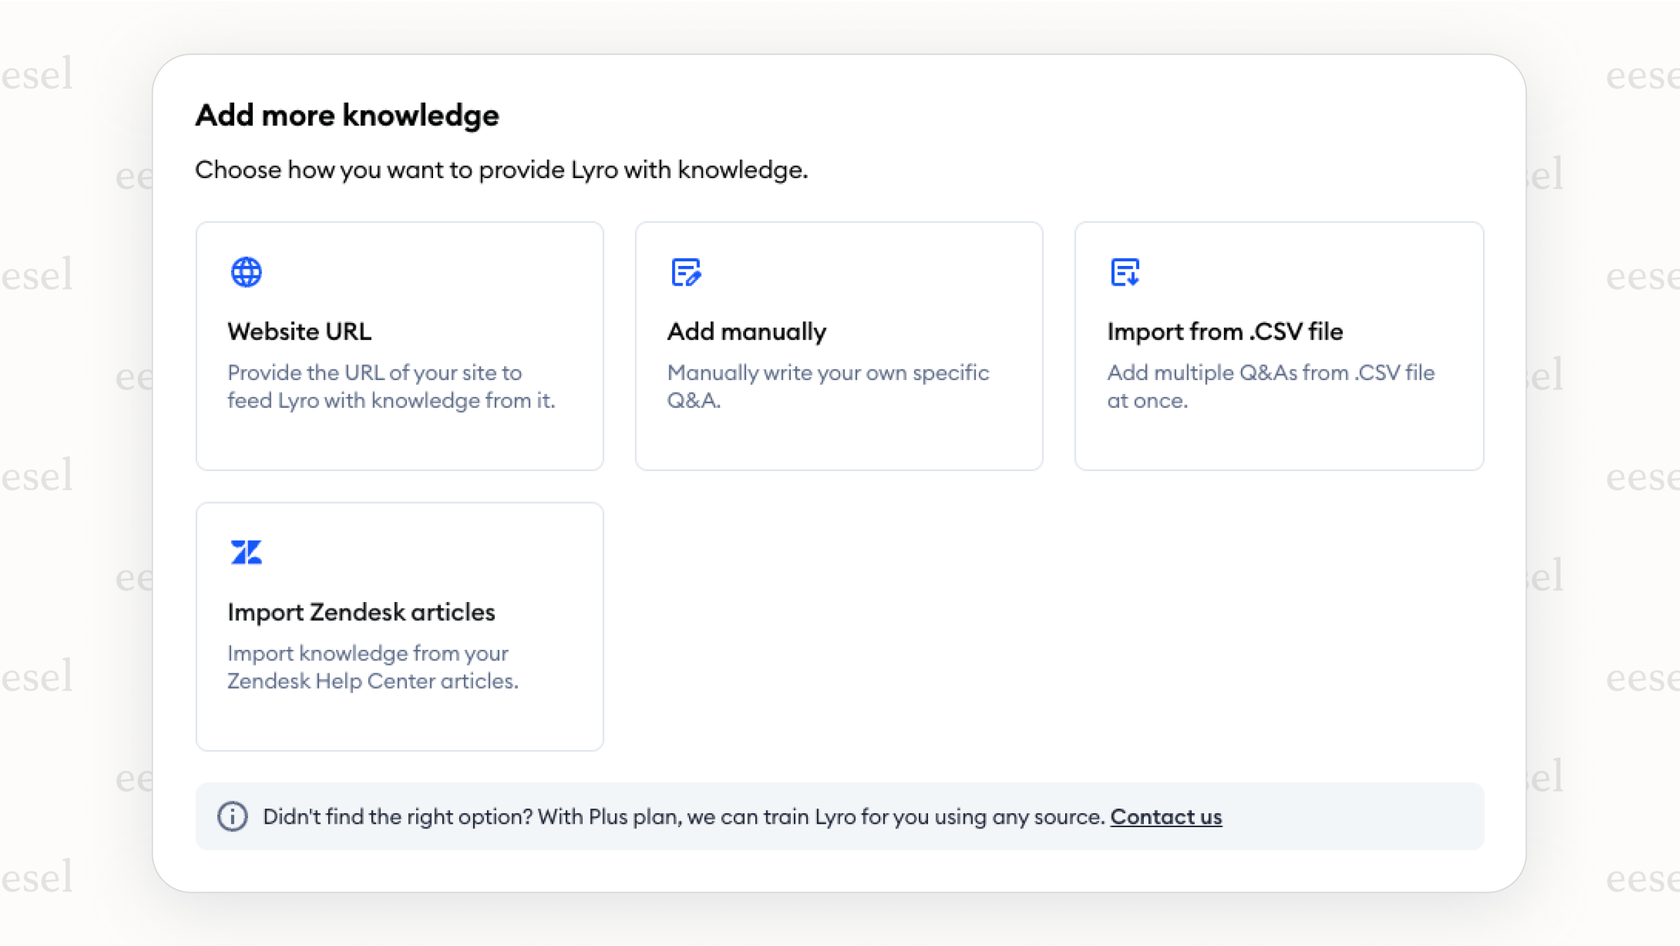Screen dimensions: 1680x946
Task: Click the Add manually card title
Action: pyautogui.click(x=746, y=331)
